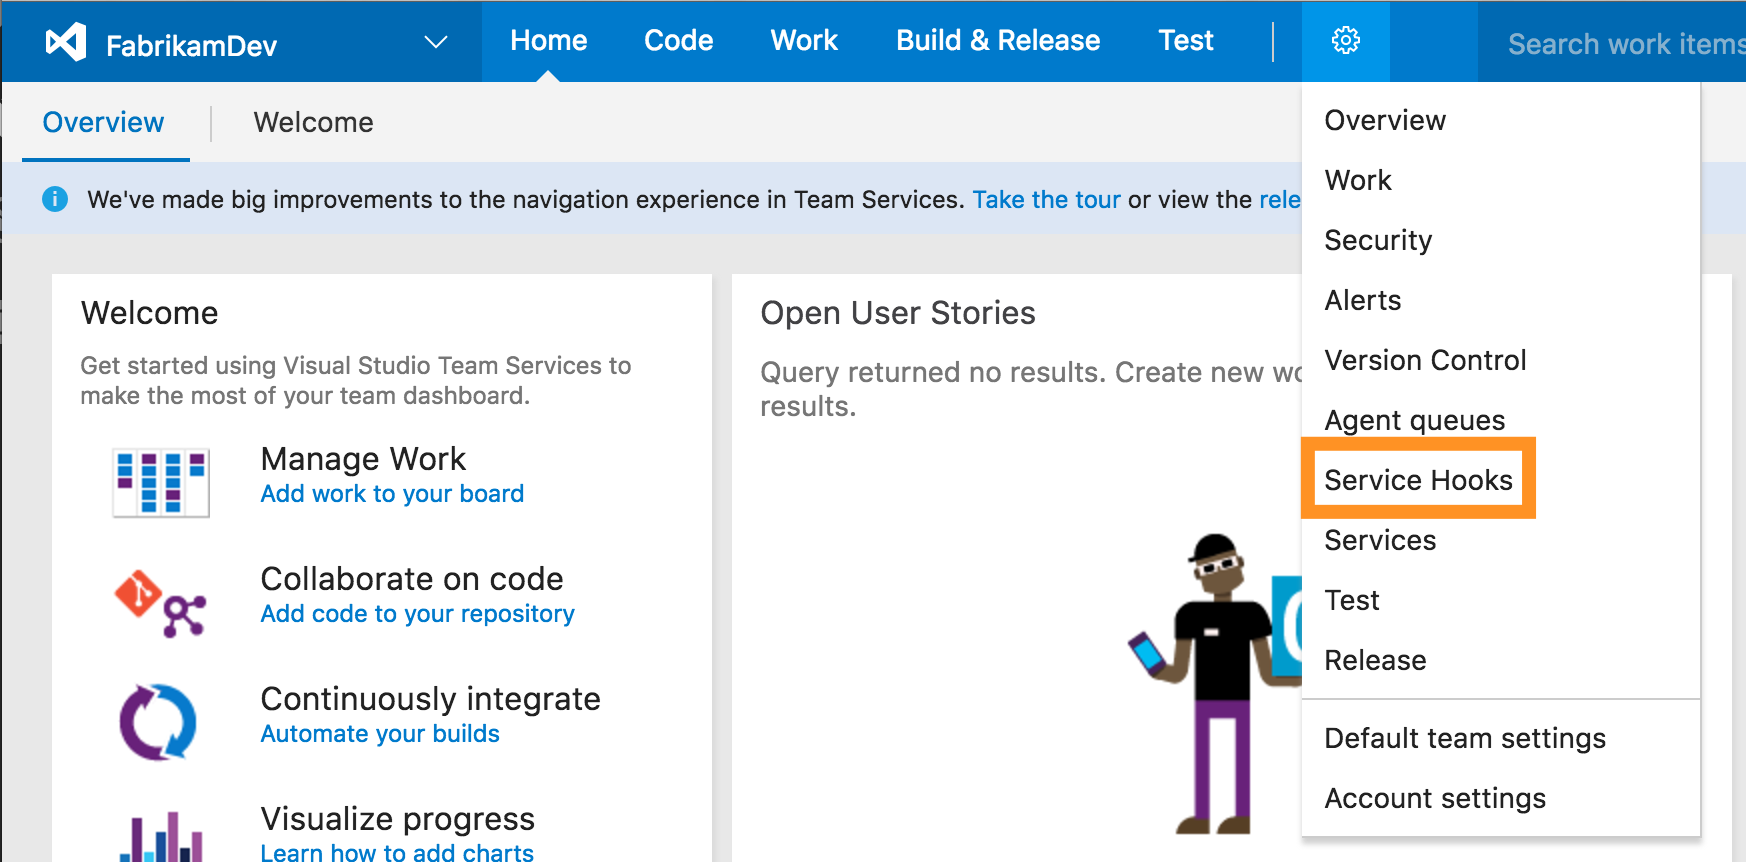This screenshot has height=862, width=1746.
Task: Click Automate your builds link
Action: click(x=380, y=734)
